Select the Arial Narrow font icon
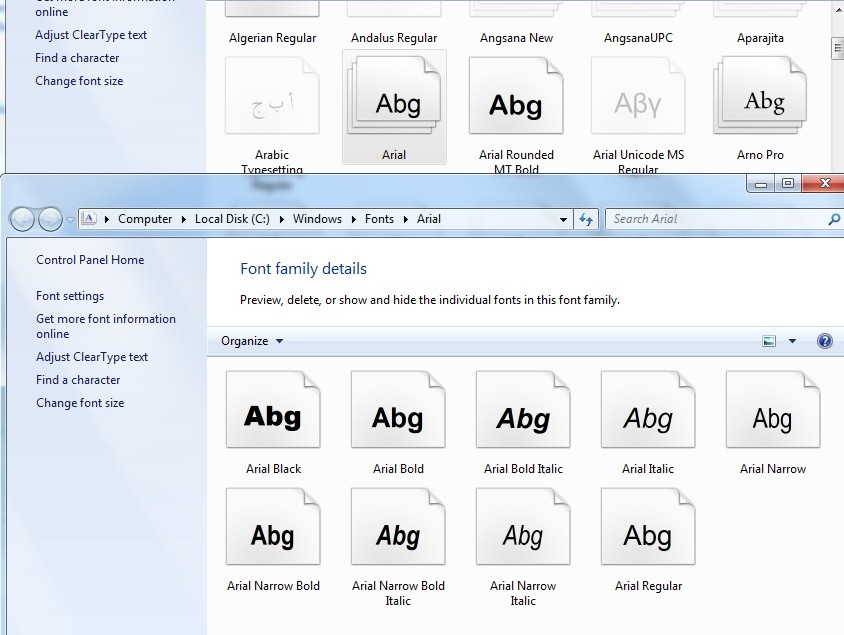The width and height of the screenshot is (844, 635). point(772,410)
